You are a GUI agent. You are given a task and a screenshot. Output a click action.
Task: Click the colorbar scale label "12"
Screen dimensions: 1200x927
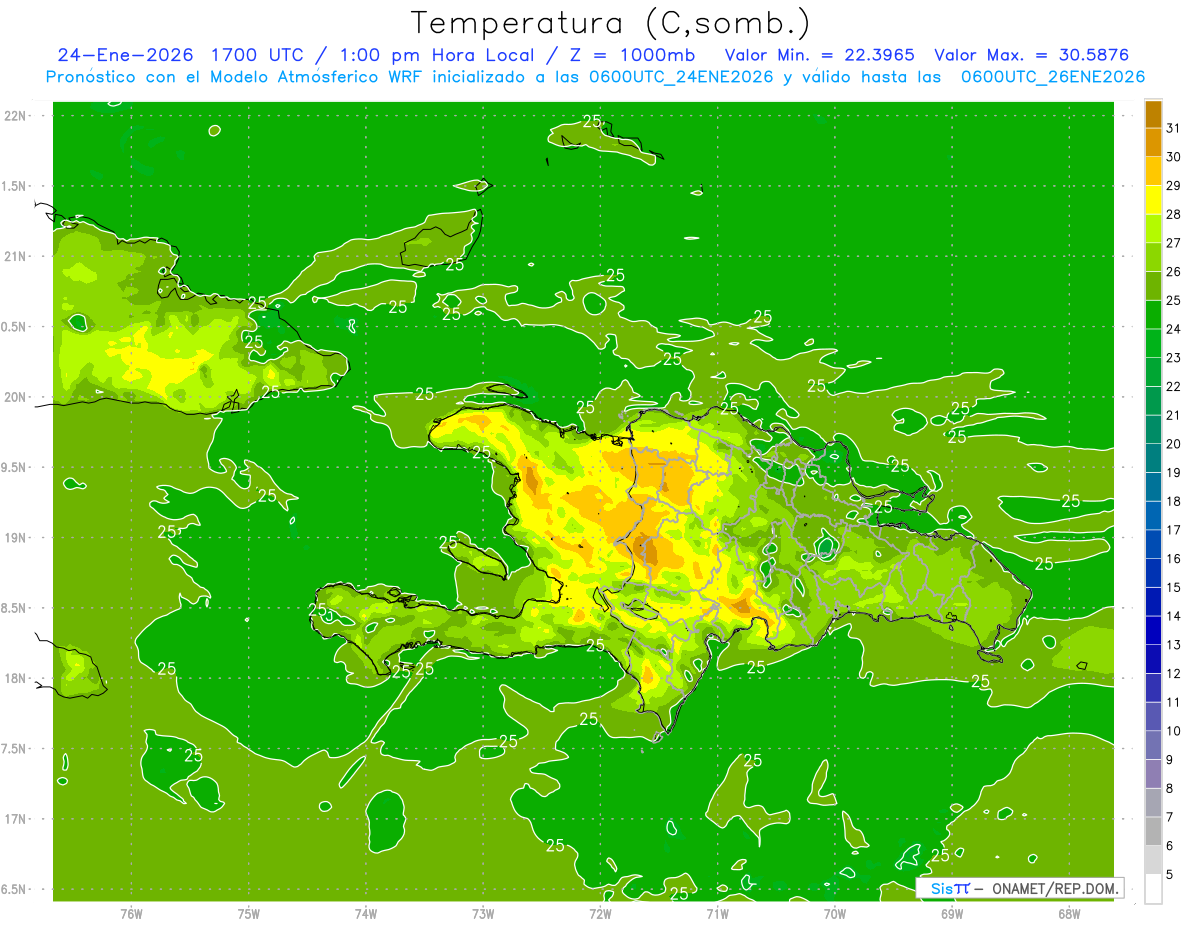click(1174, 674)
